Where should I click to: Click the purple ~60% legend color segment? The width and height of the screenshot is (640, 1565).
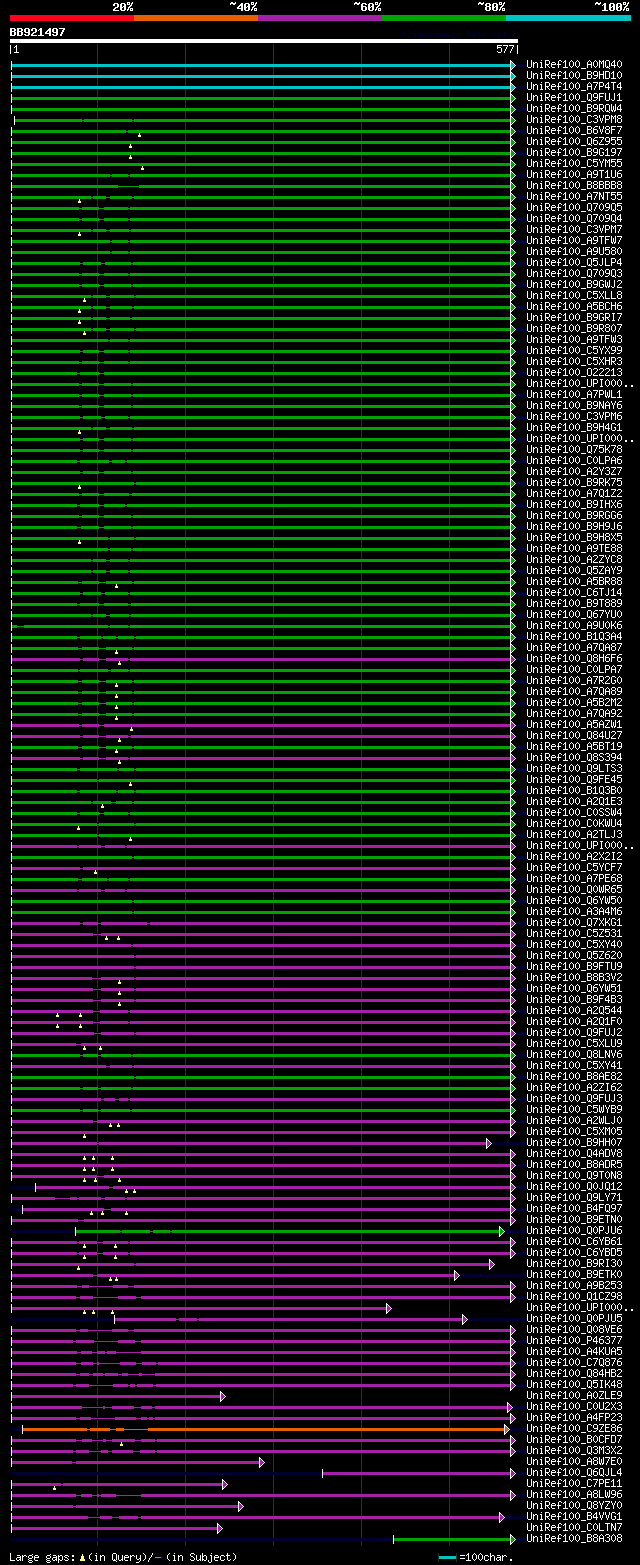(x=320, y=18)
